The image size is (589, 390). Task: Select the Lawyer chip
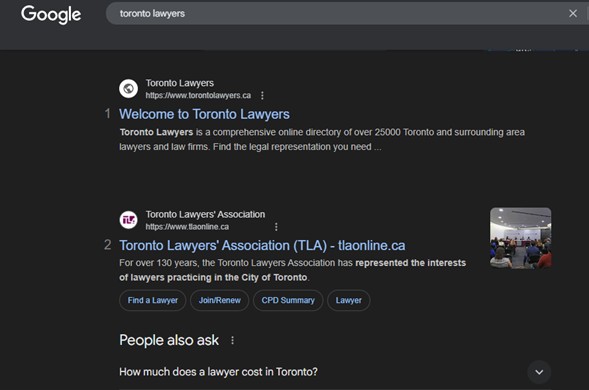pyautogui.click(x=349, y=300)
